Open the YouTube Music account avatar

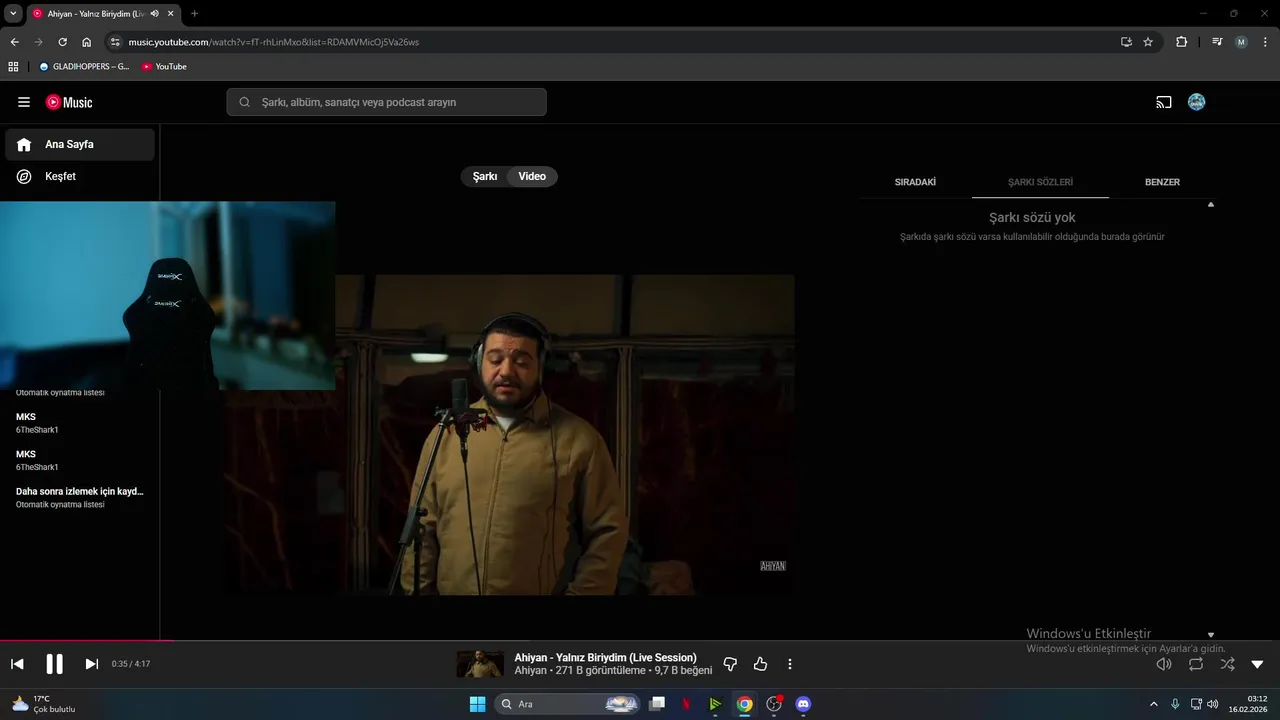(x=1196, y=102)
